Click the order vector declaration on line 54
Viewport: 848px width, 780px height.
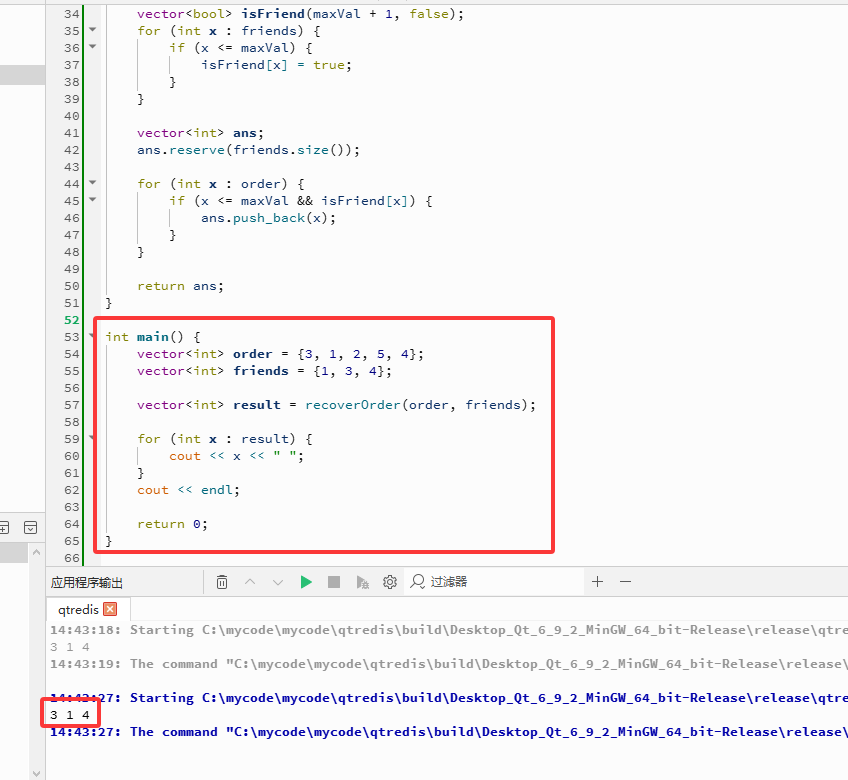(x=280, y=354)
